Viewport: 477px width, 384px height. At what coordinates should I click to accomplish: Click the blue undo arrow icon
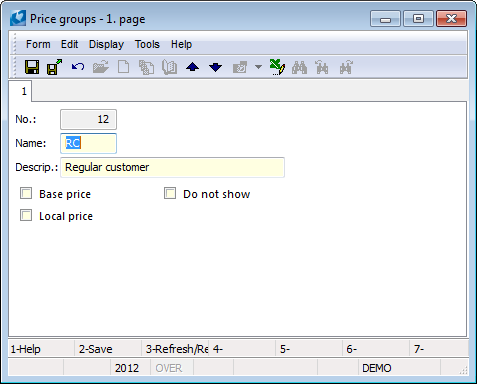(78, 67)
